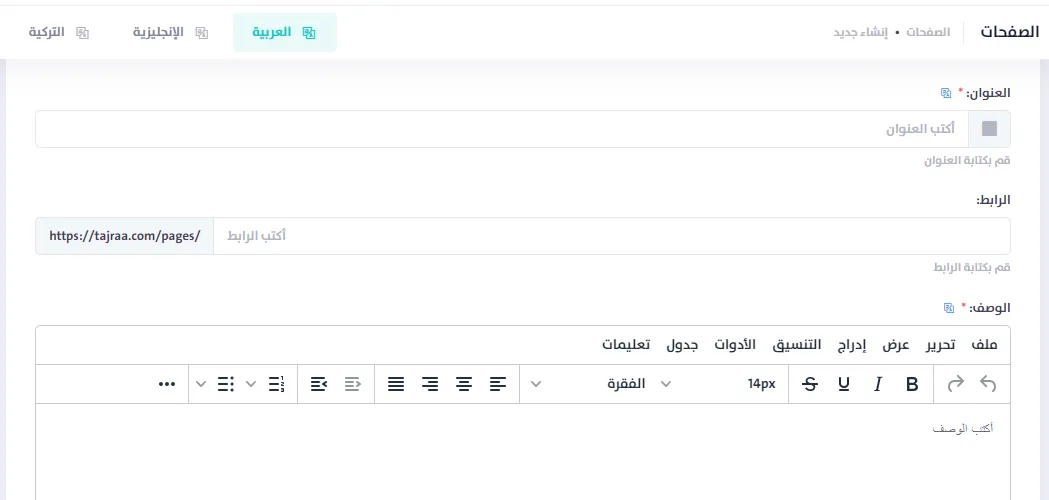Click the أكتب الرابط URL input
The image size is (1049, 500).
pyautogui.click(x=611, y=236)
